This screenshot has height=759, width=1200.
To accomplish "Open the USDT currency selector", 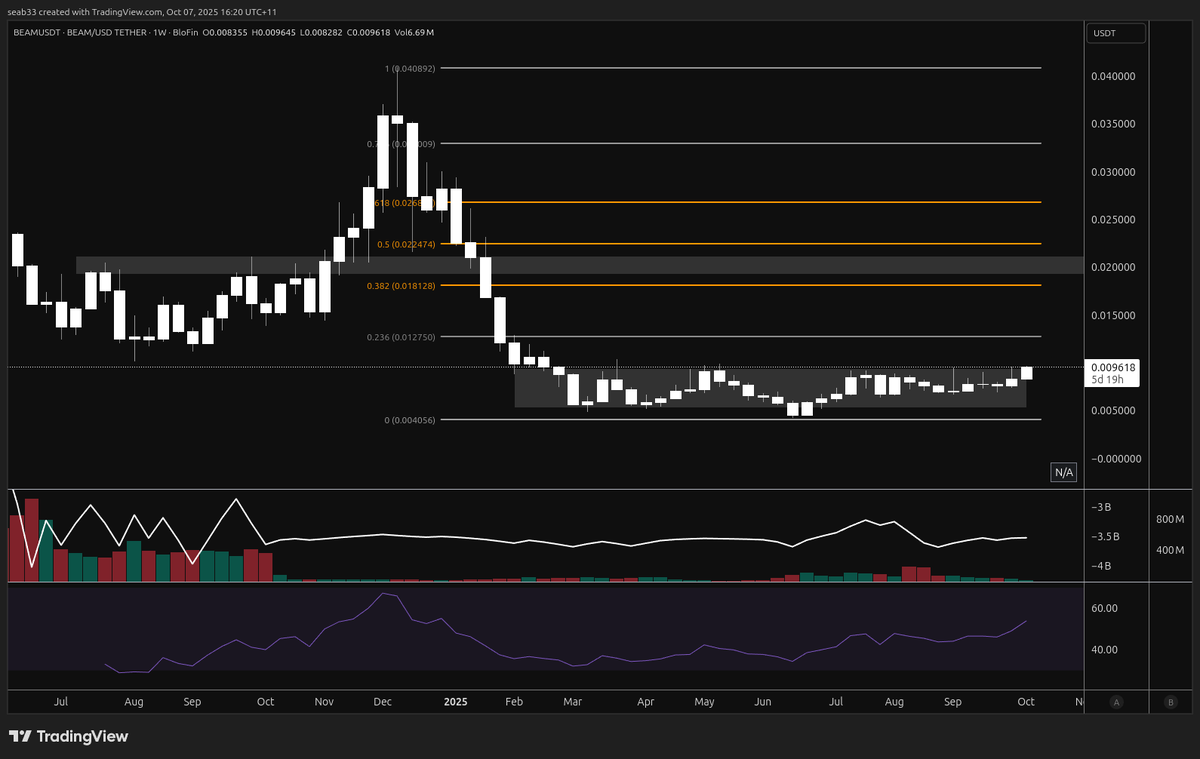I will (x=1115, y=33).
